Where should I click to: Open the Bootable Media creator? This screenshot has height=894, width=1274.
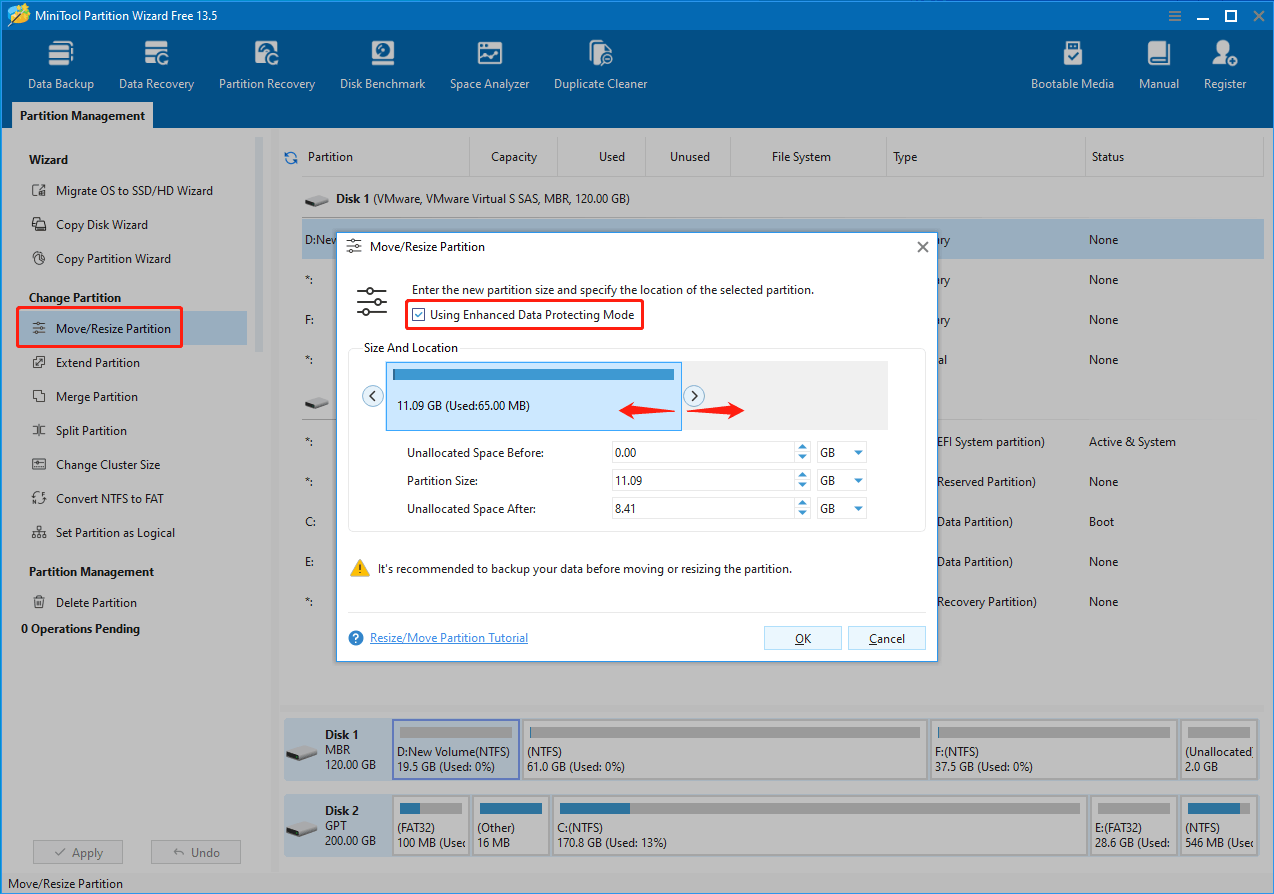pos(1072,62)
